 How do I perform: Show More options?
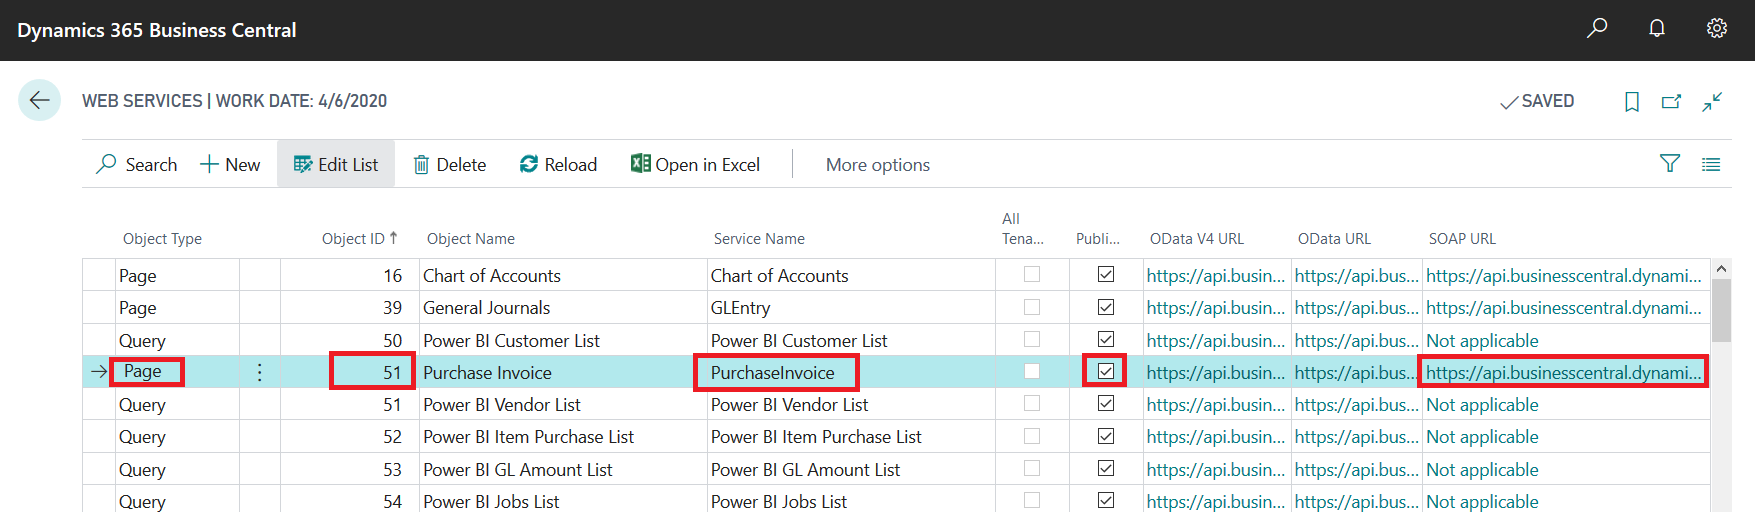pos(878,165)
